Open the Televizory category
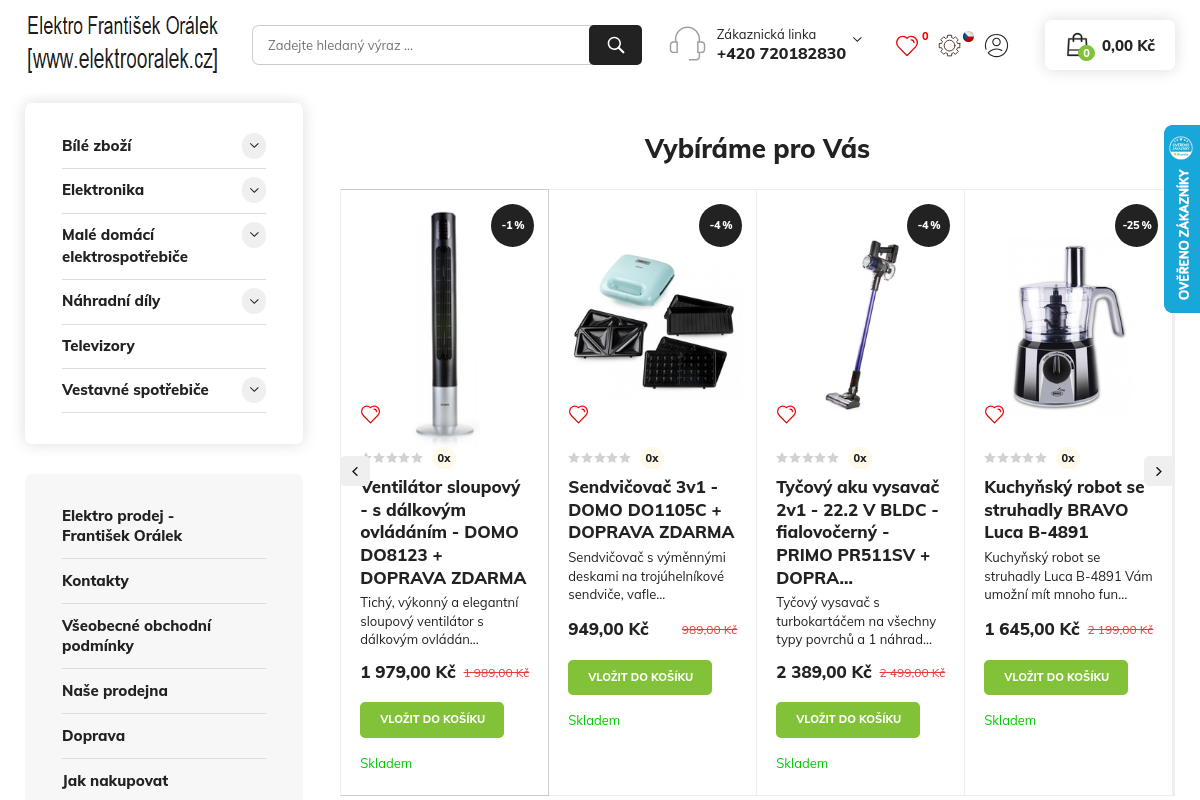The image size is (1200, 800). click(x=98, y=346)
